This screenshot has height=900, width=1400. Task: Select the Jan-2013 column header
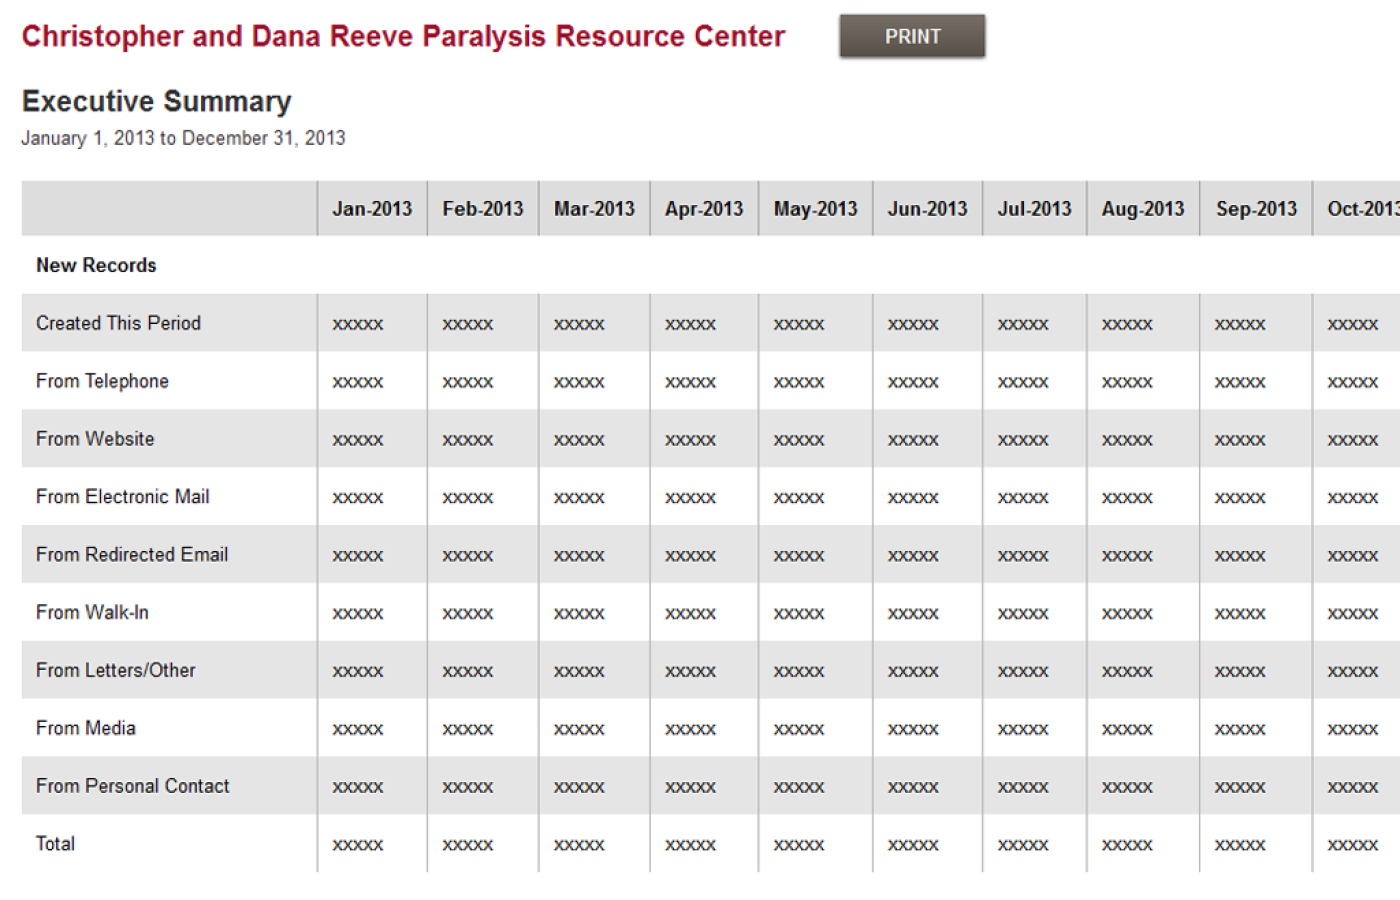pyautogui.click(x=372, y=209)
